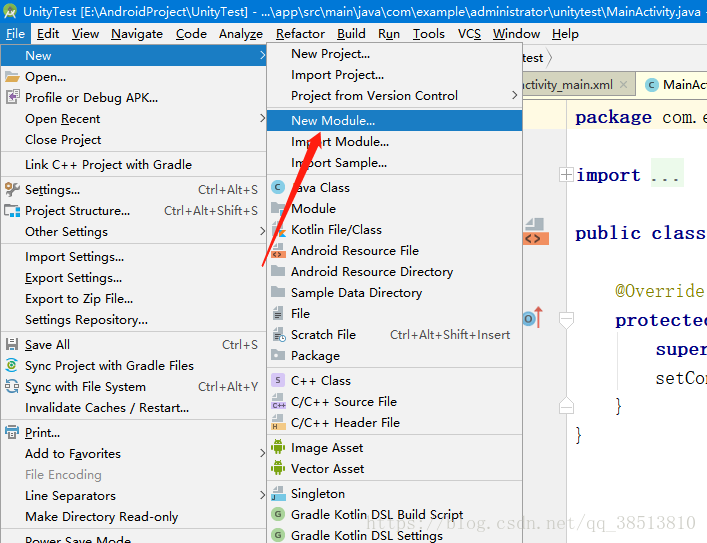This screenshot has height=543, width=707.
Task: Click the C/C++ Header File icon
Action: 278,422
